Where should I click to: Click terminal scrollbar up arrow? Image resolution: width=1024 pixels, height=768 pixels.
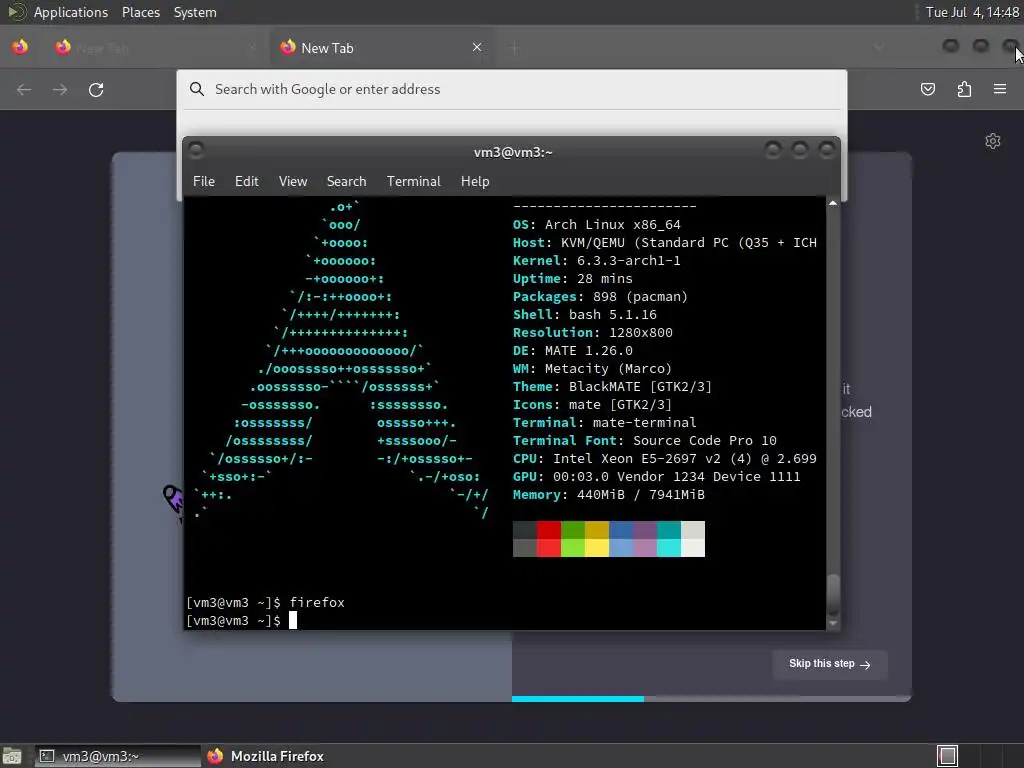point(833,203)
